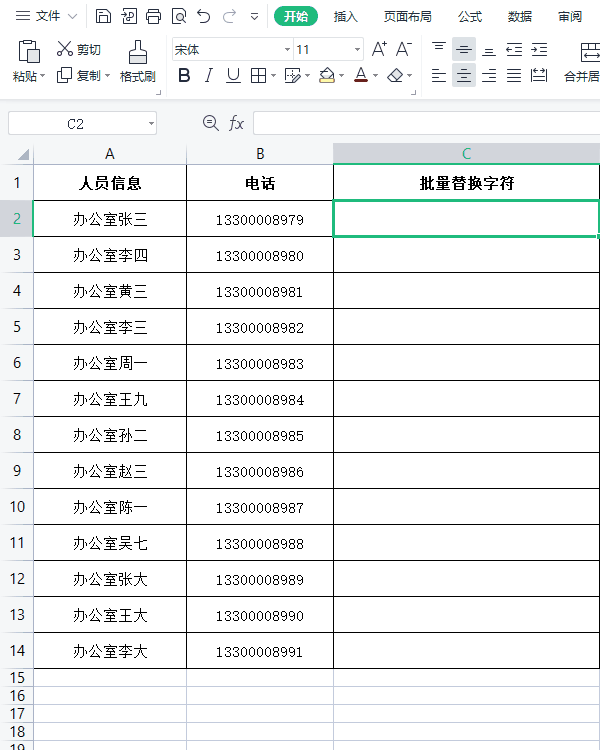
Task: Click the draw border/table style icon
Action: point(292,75)
